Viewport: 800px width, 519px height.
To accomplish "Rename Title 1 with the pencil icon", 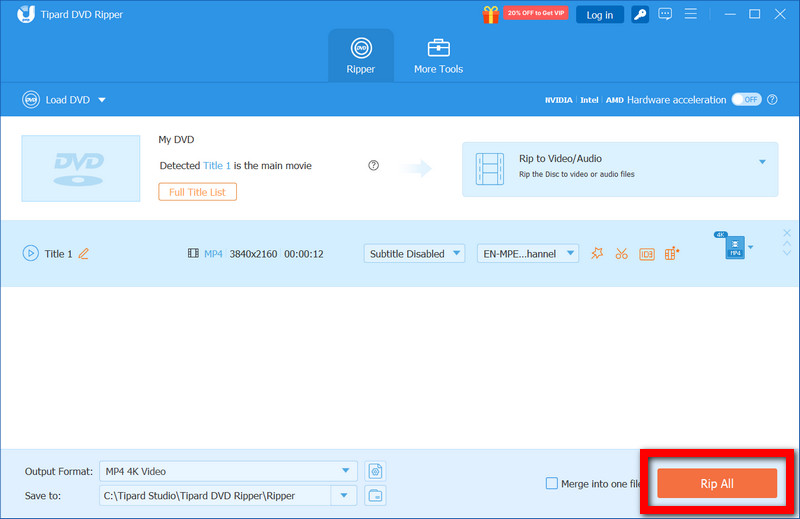I will coord(84,254).
